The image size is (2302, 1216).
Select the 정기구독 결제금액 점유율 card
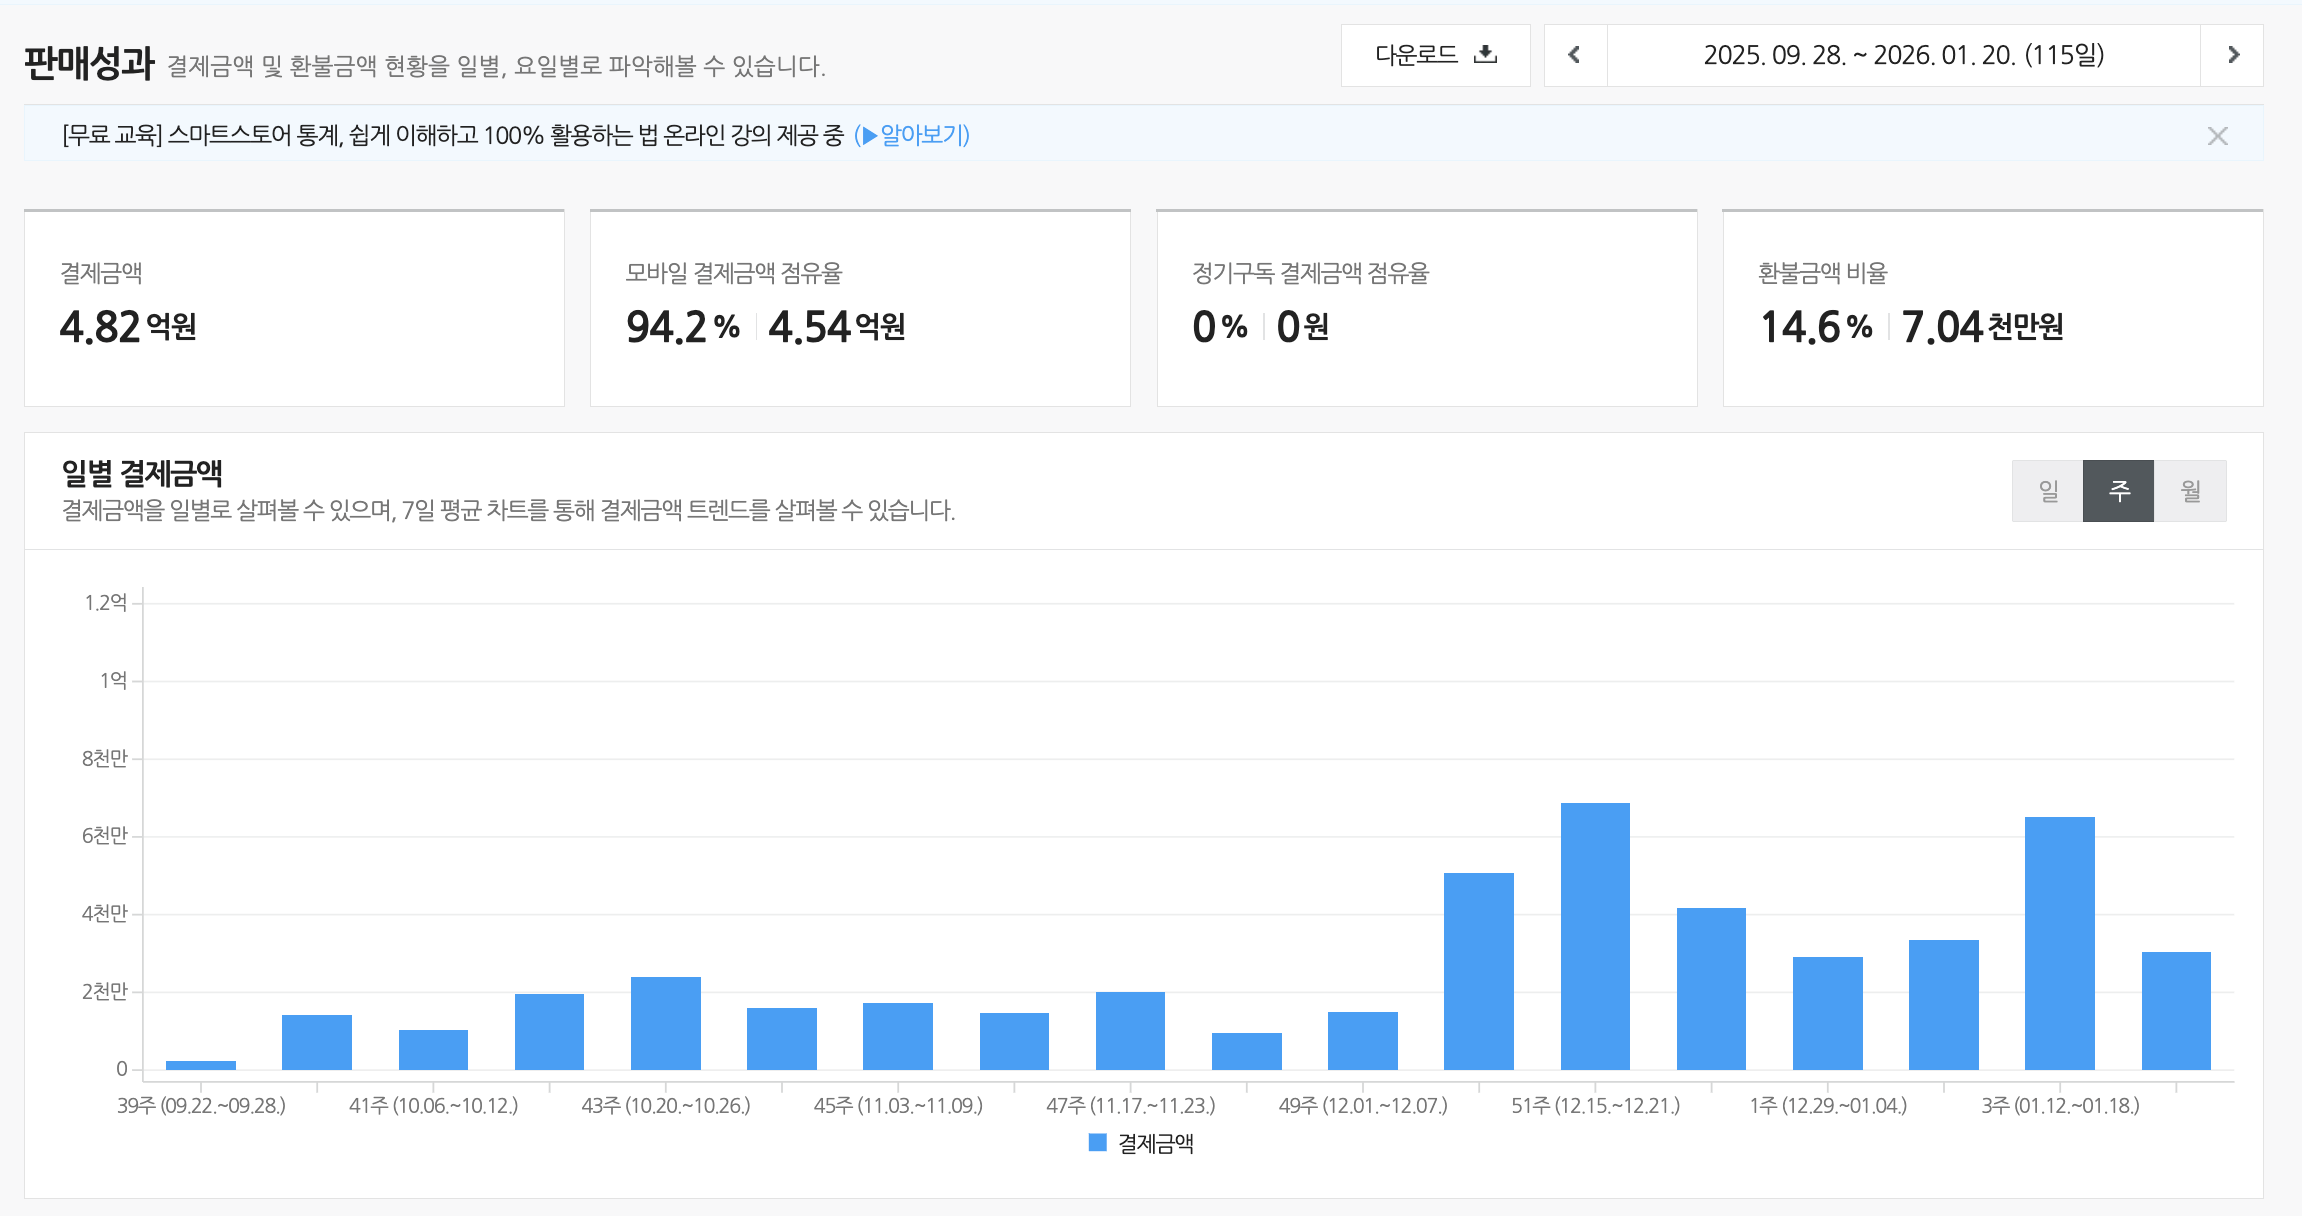point(1426,308)
